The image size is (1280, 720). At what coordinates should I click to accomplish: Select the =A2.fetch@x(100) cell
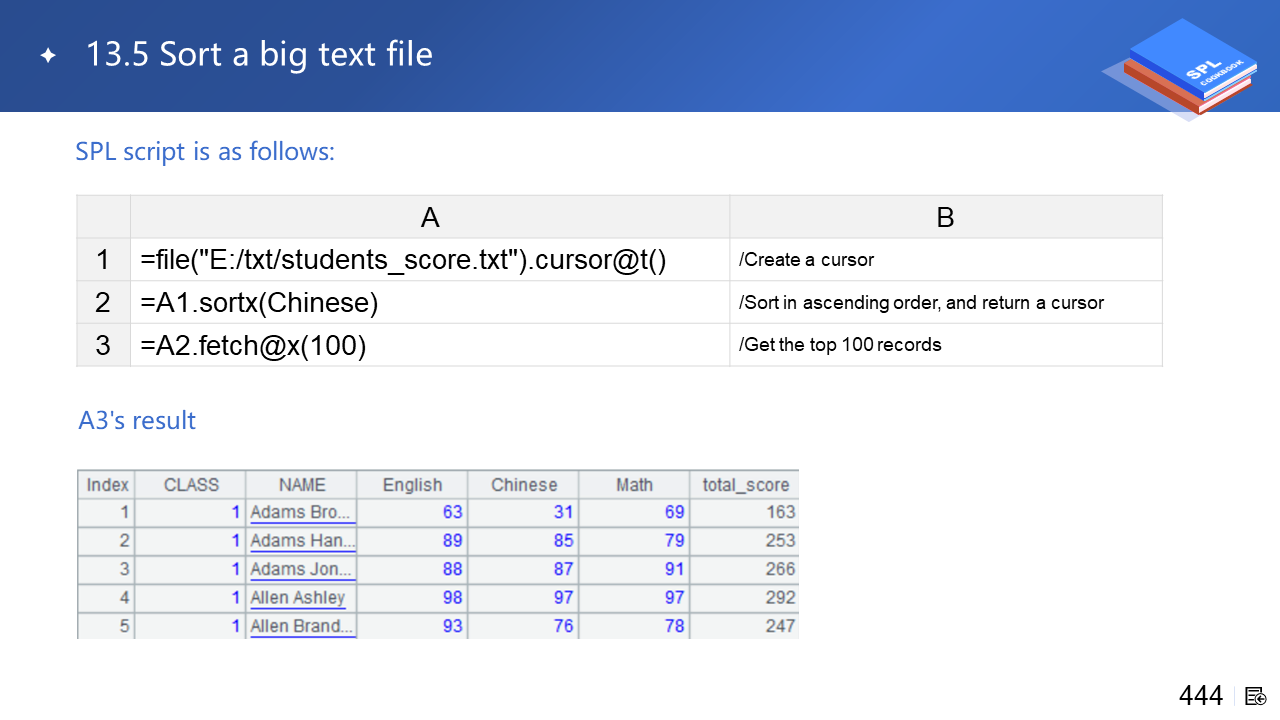[x=430, y=345]
